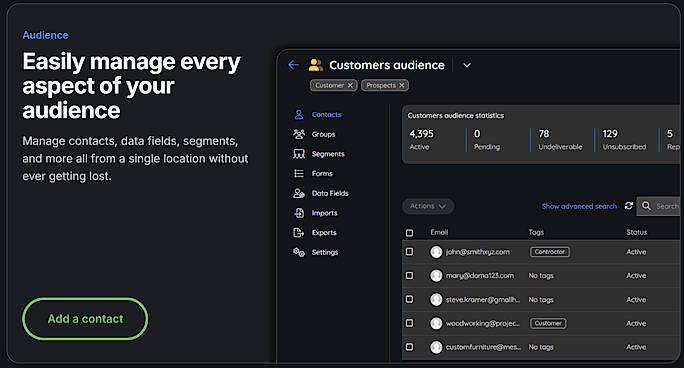Open the Settings menu item
The image size is (684, 368).
tap(325, 252)
